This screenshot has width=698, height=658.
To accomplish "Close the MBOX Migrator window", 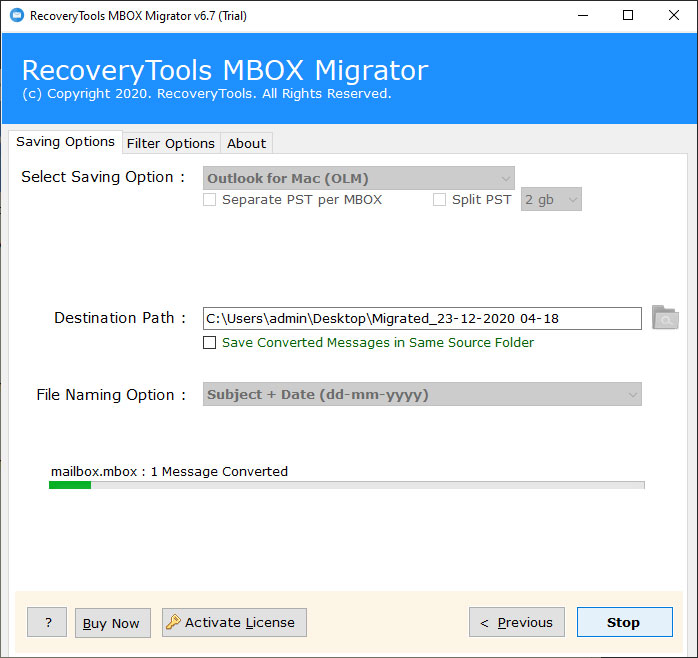I will pos(674,16).
